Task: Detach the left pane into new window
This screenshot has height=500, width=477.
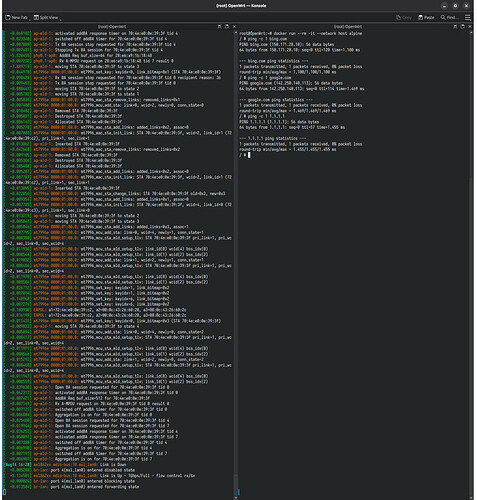Action: (227, 26)
